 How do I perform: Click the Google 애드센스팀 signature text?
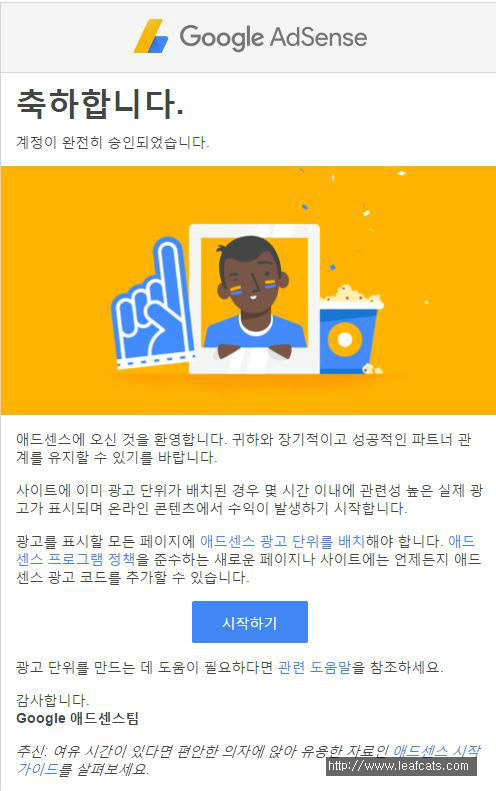[77, 718]
